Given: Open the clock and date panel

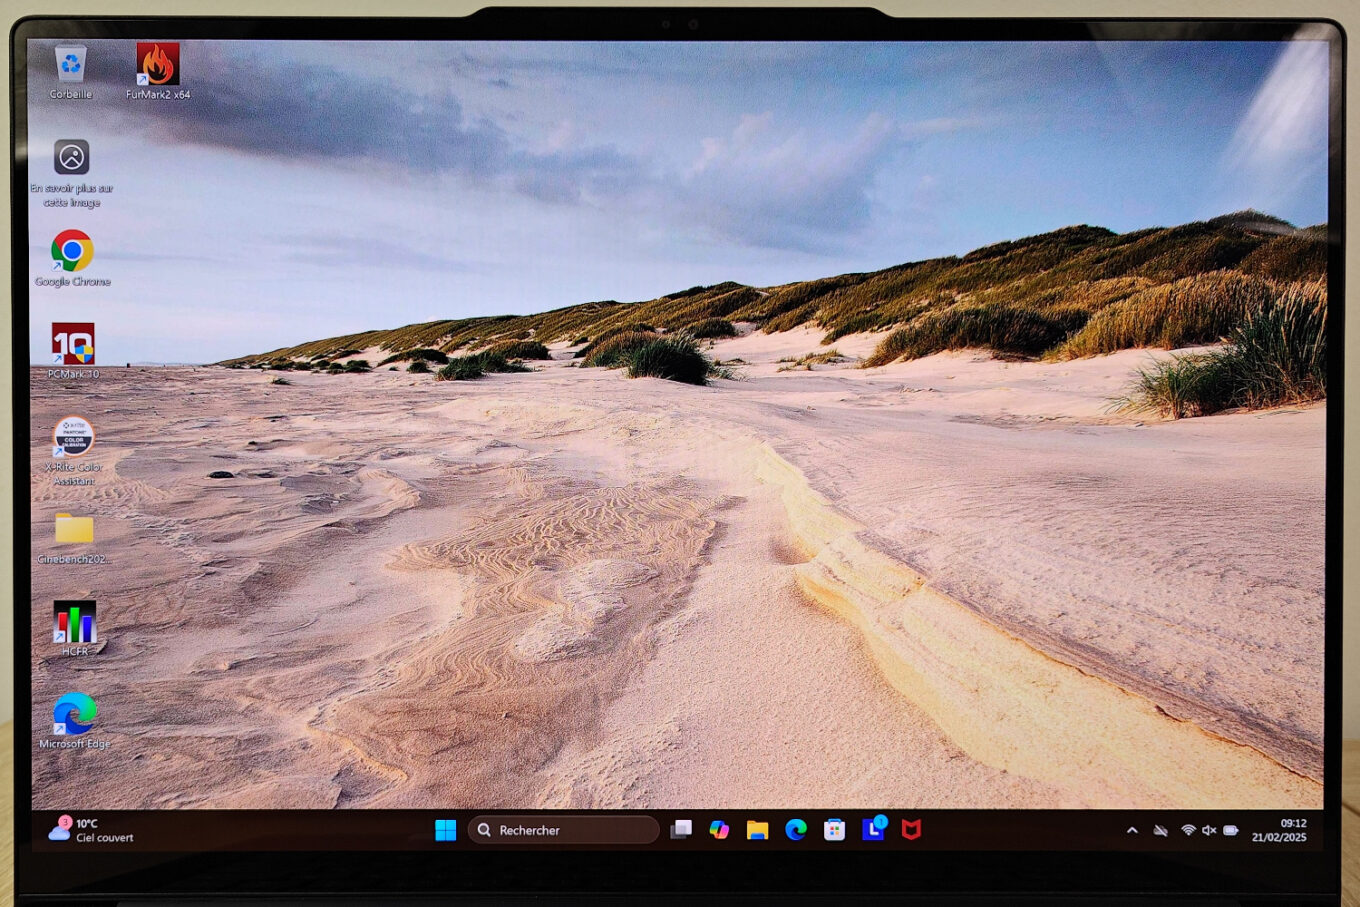Looking at the screenshot, I should [x=1279, y=830].
